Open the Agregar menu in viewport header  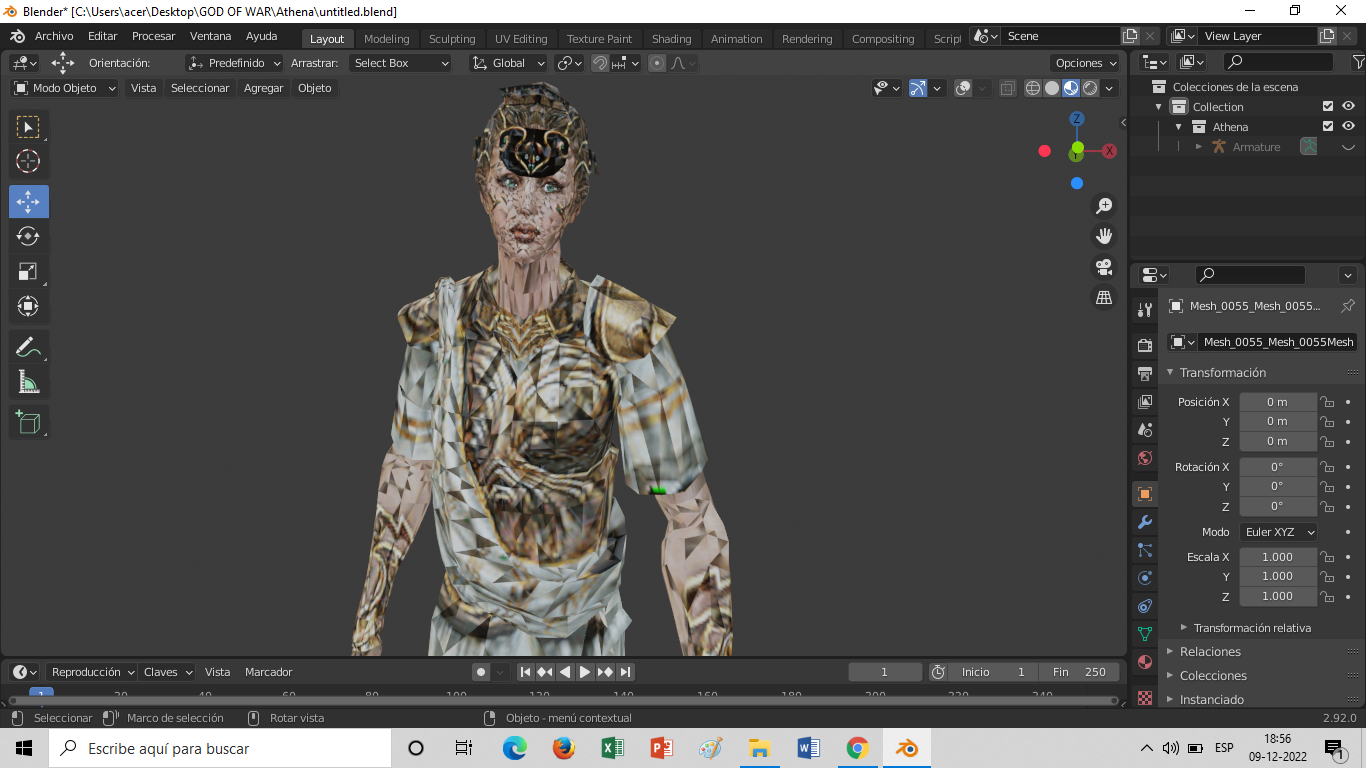point(264,88)
